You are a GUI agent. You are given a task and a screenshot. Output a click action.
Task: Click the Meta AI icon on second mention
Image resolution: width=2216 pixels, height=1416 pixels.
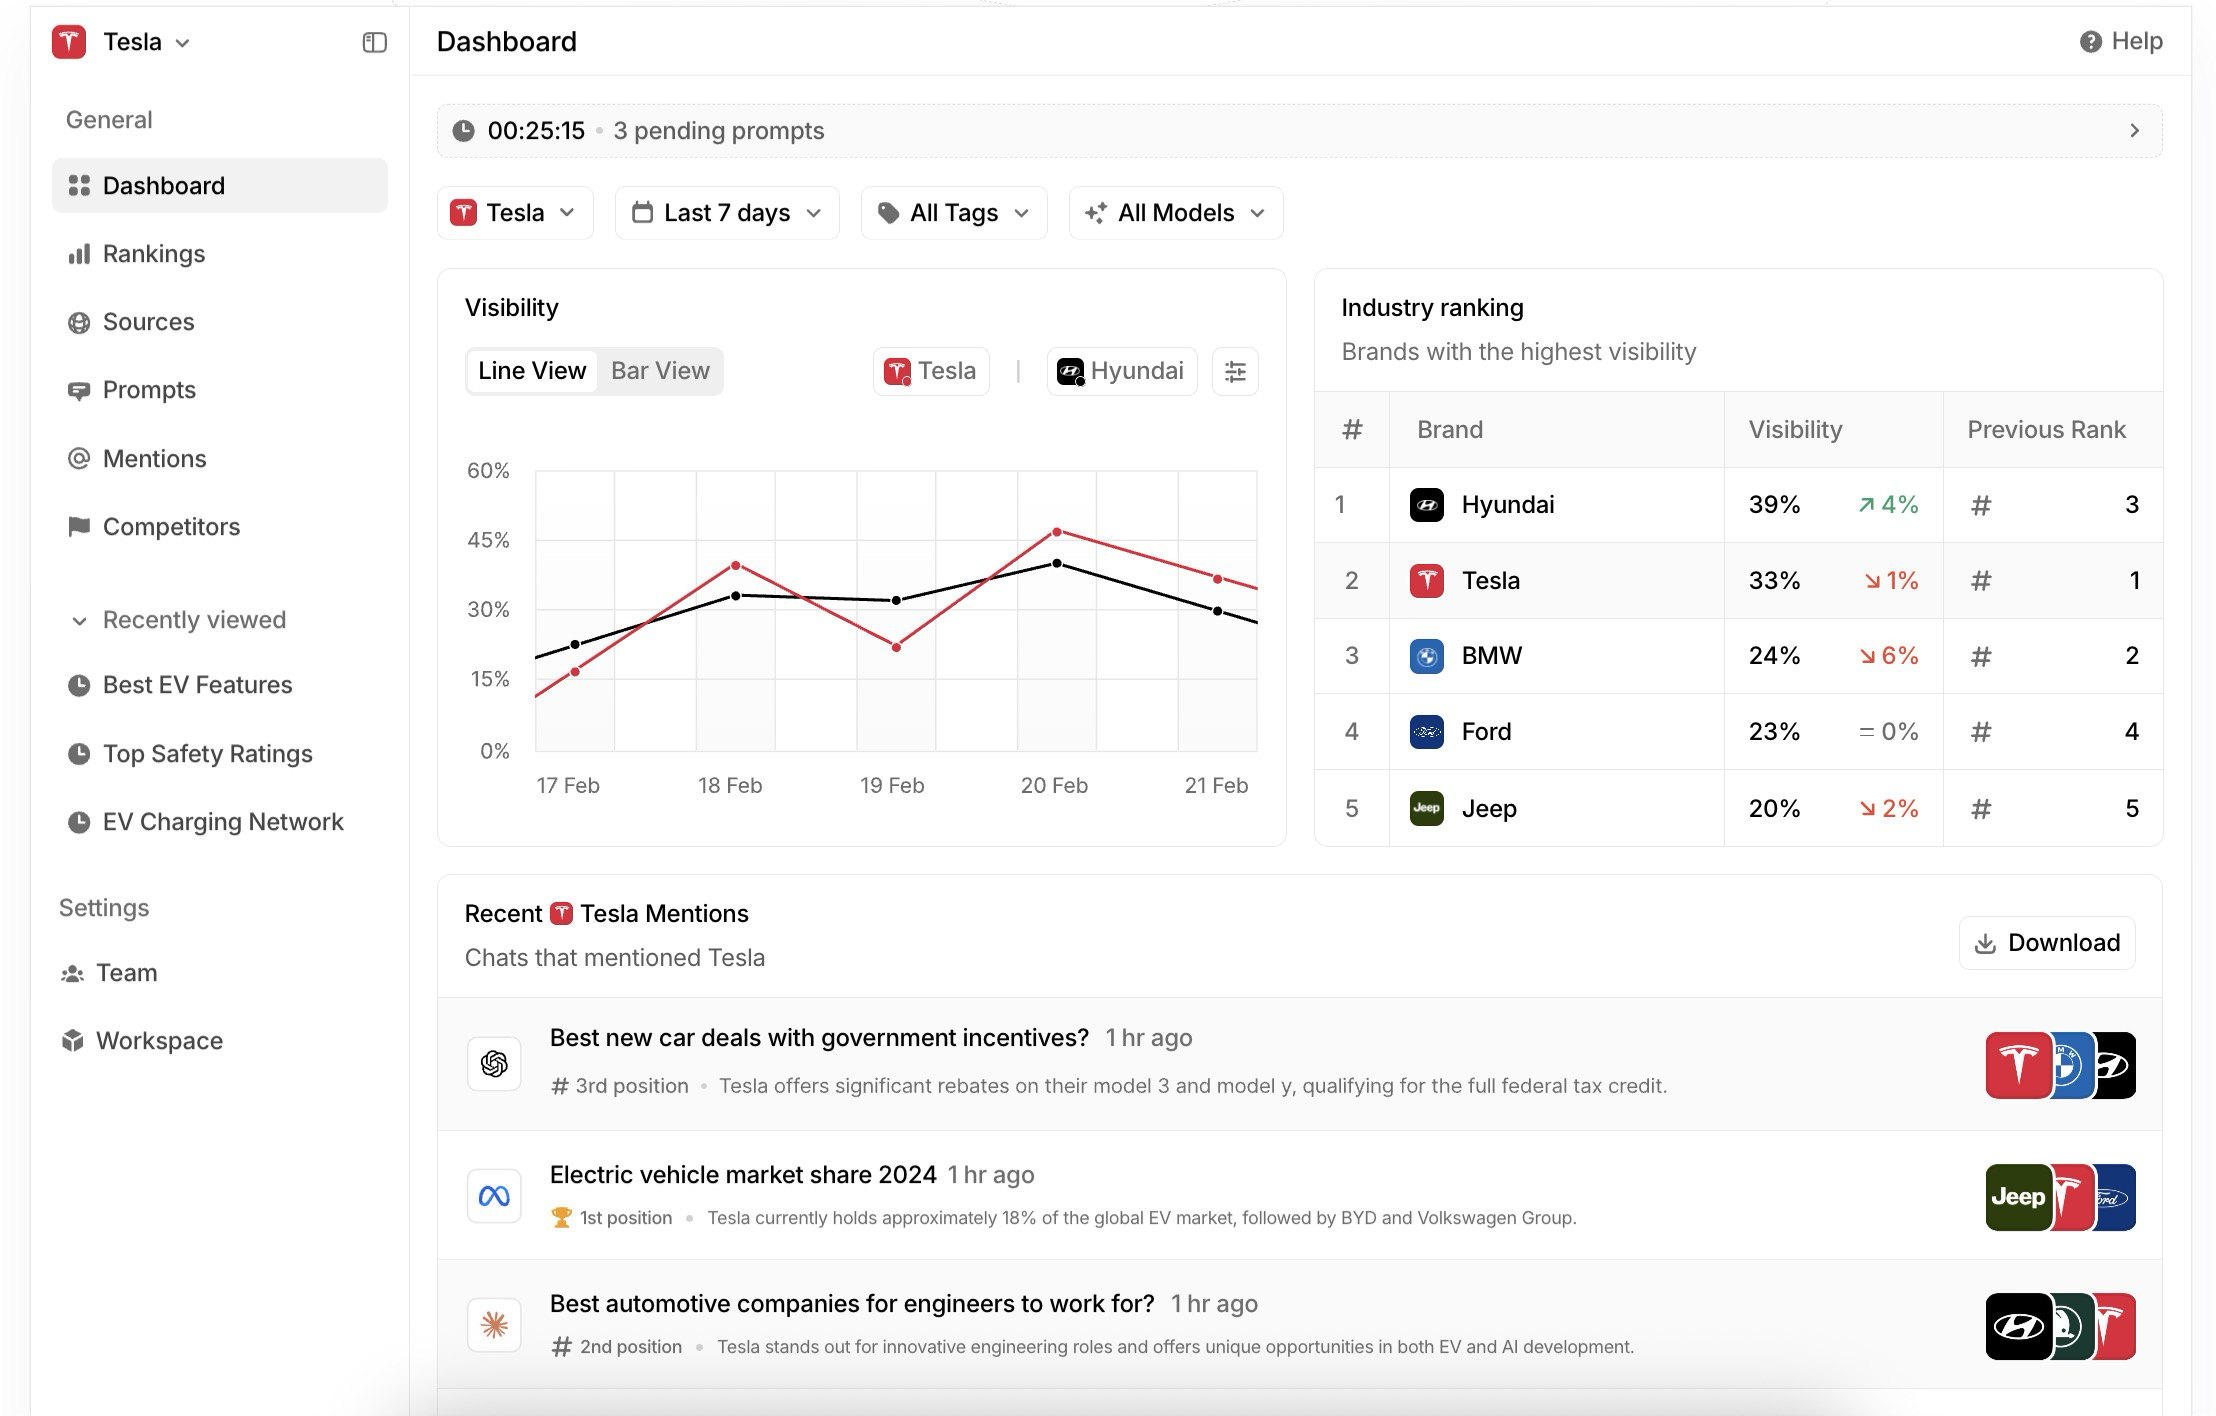point(494,1196)
